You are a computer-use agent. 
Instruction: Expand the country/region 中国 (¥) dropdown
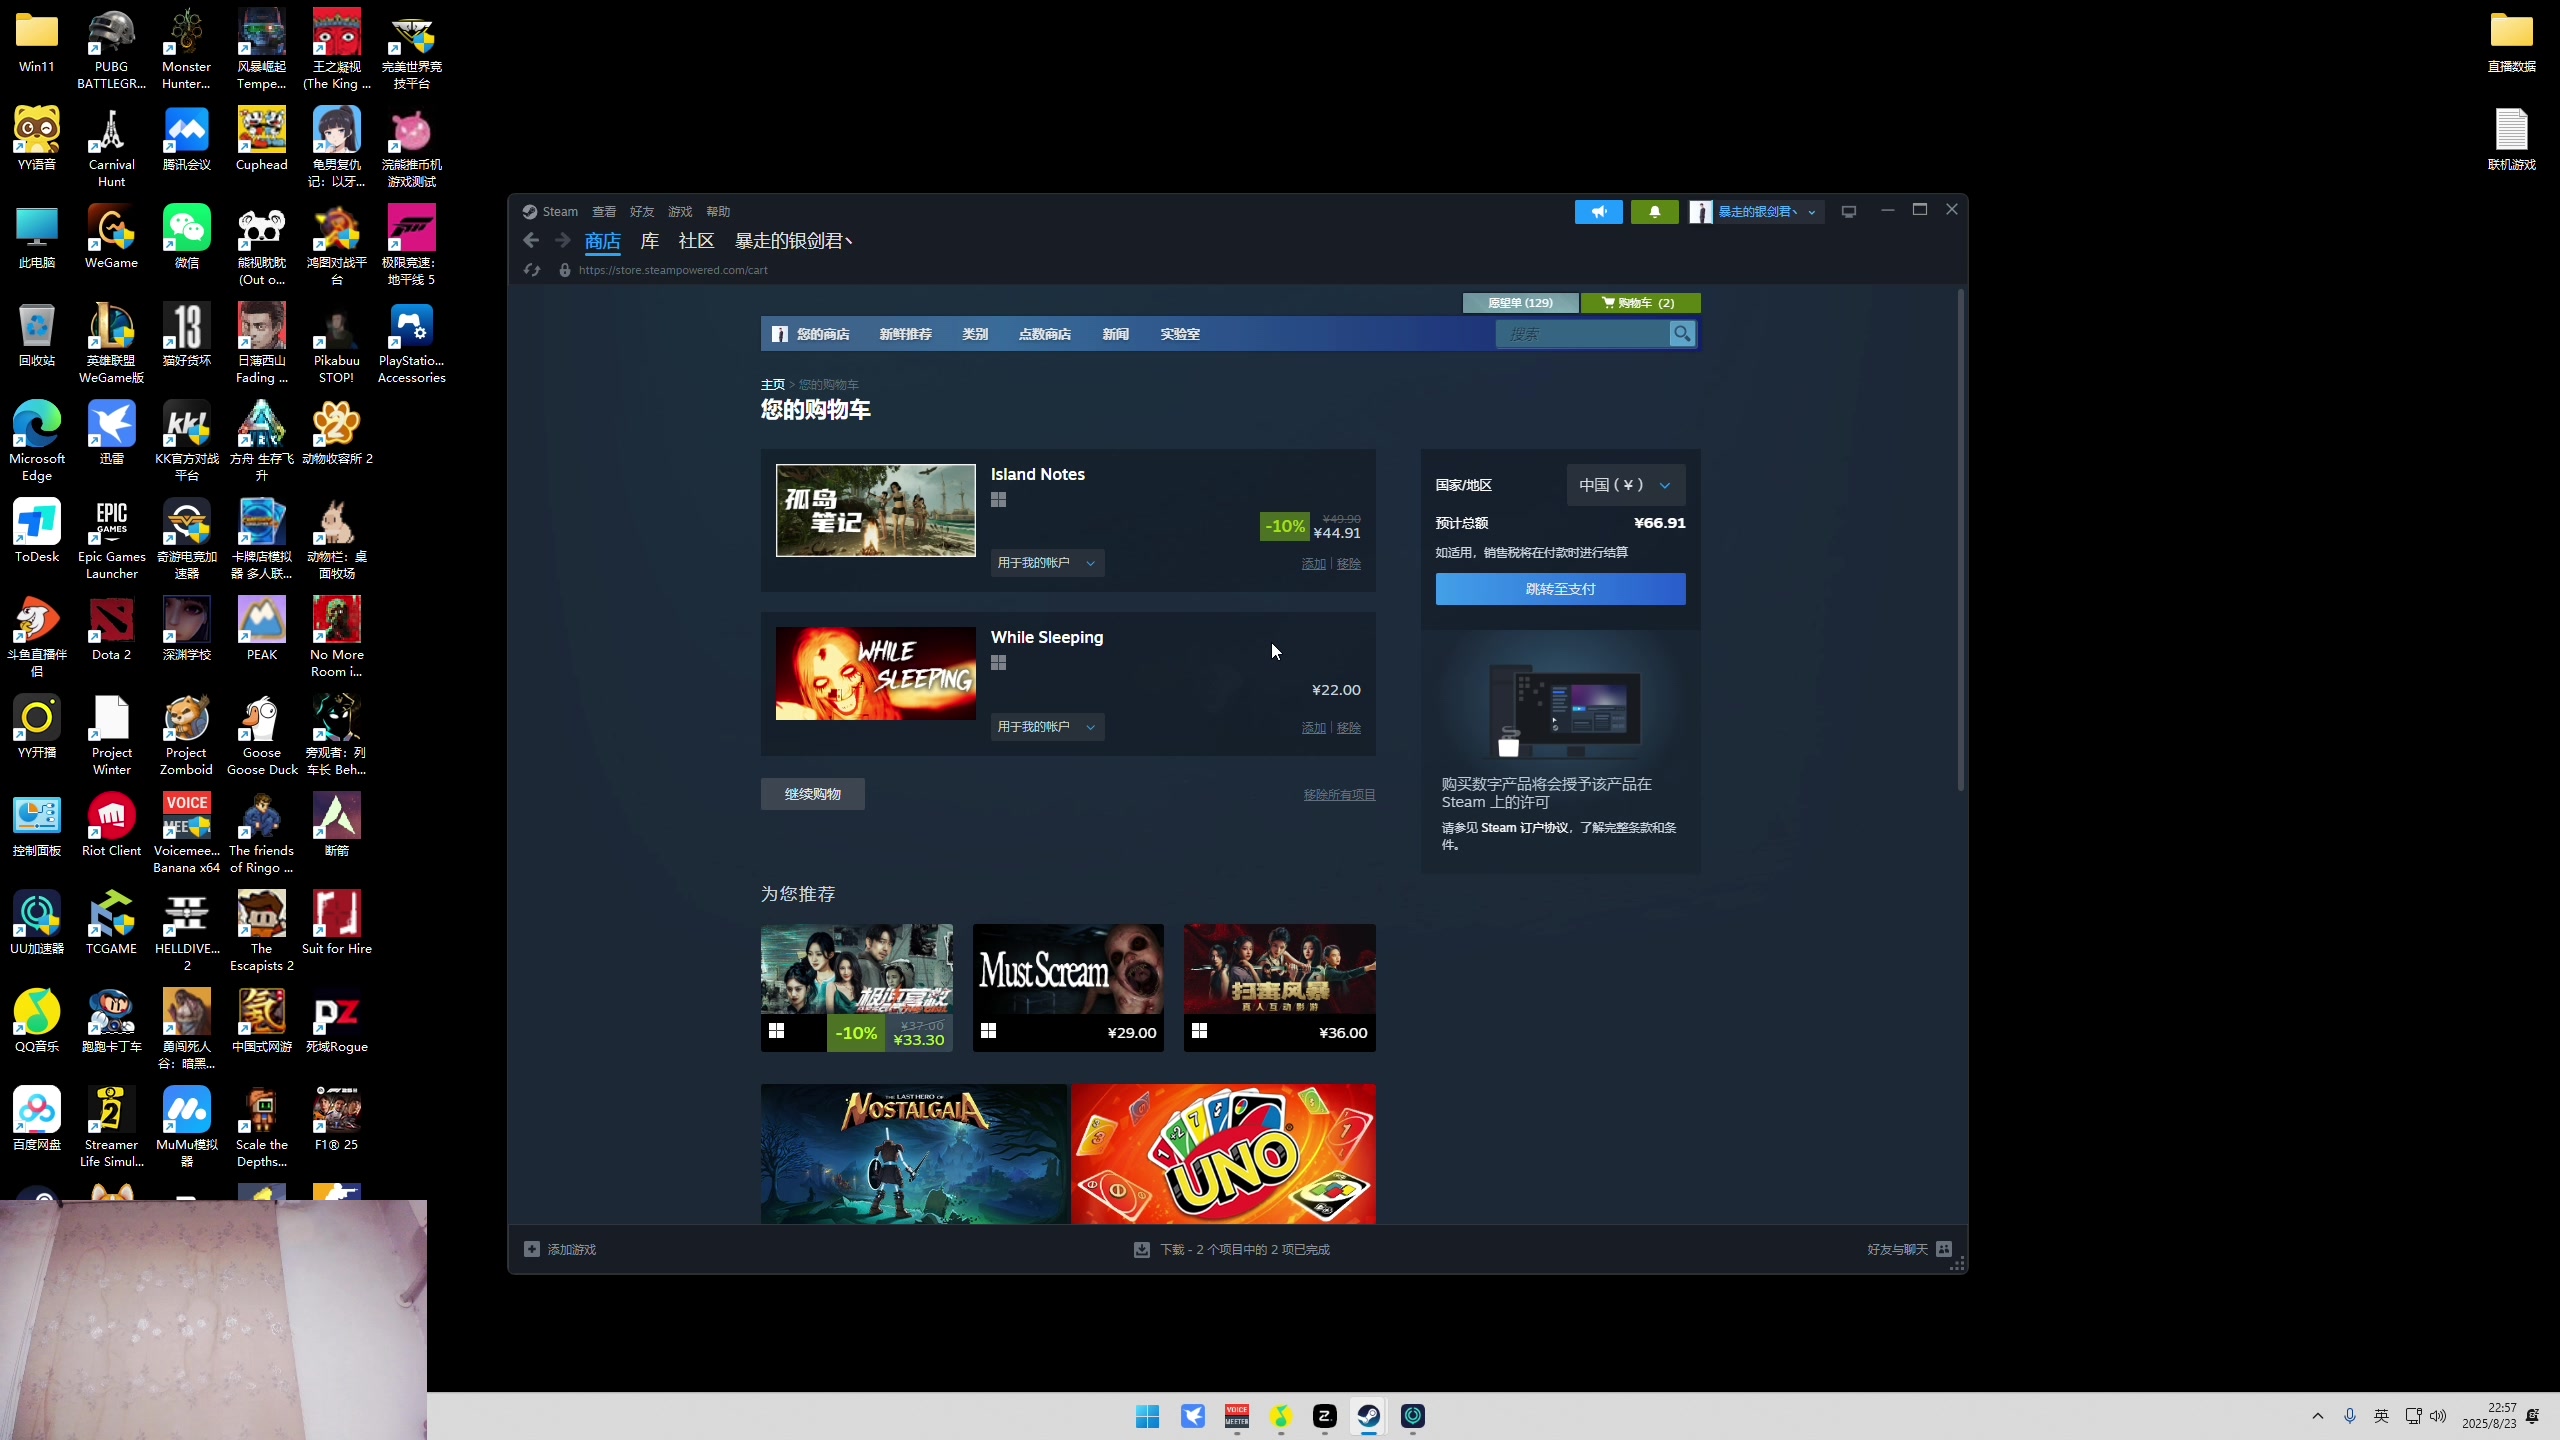[1625, 485]
